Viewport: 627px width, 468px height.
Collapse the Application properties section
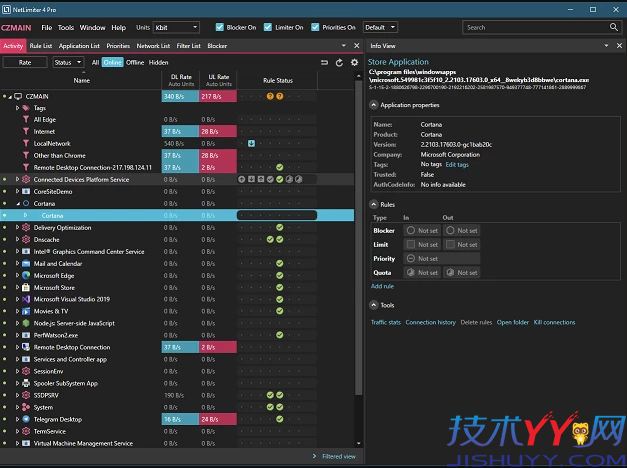tap(373, 105)
